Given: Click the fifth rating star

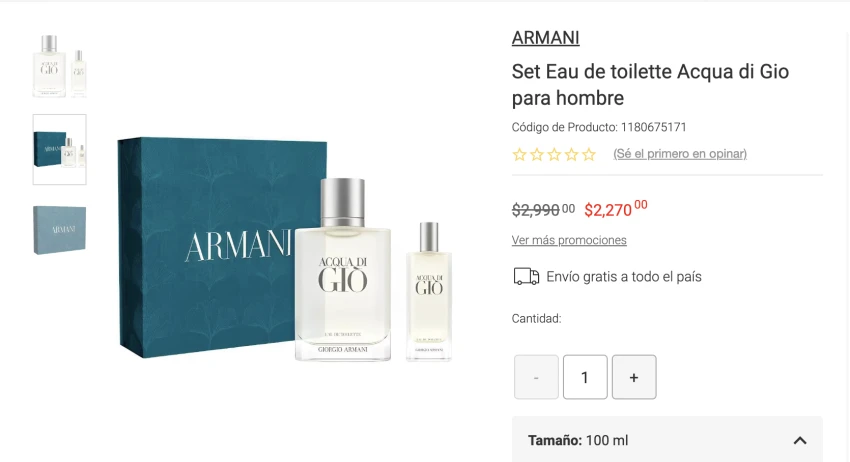Looking at the screenshot, I should click(589, 155).
